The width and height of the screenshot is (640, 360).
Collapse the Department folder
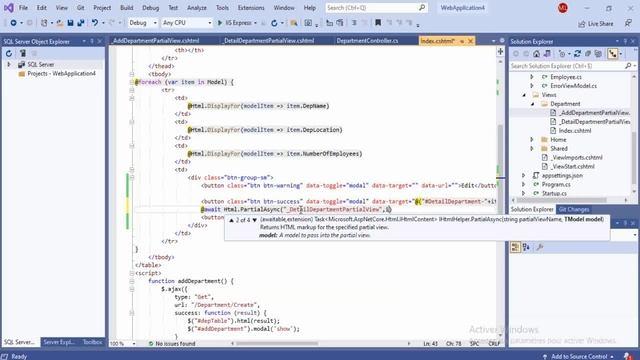click(x=532, y=104)
